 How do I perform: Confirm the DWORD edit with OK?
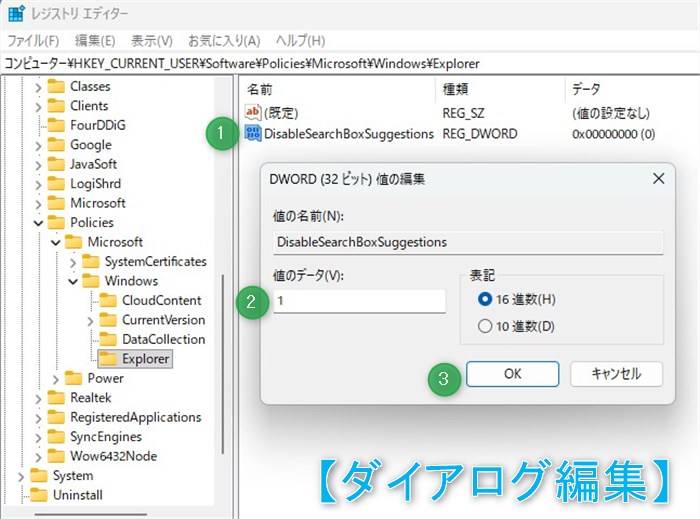pyautogui.click(x=512, y=374)
